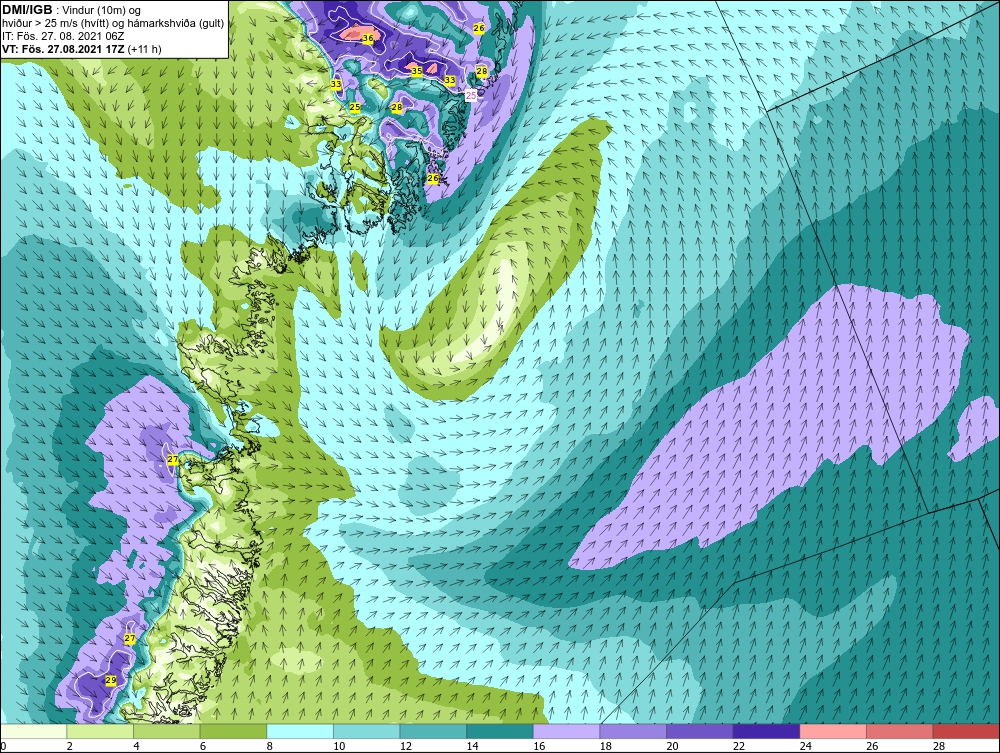Pick the 4–6 m/s green swatch

point(166,731)
